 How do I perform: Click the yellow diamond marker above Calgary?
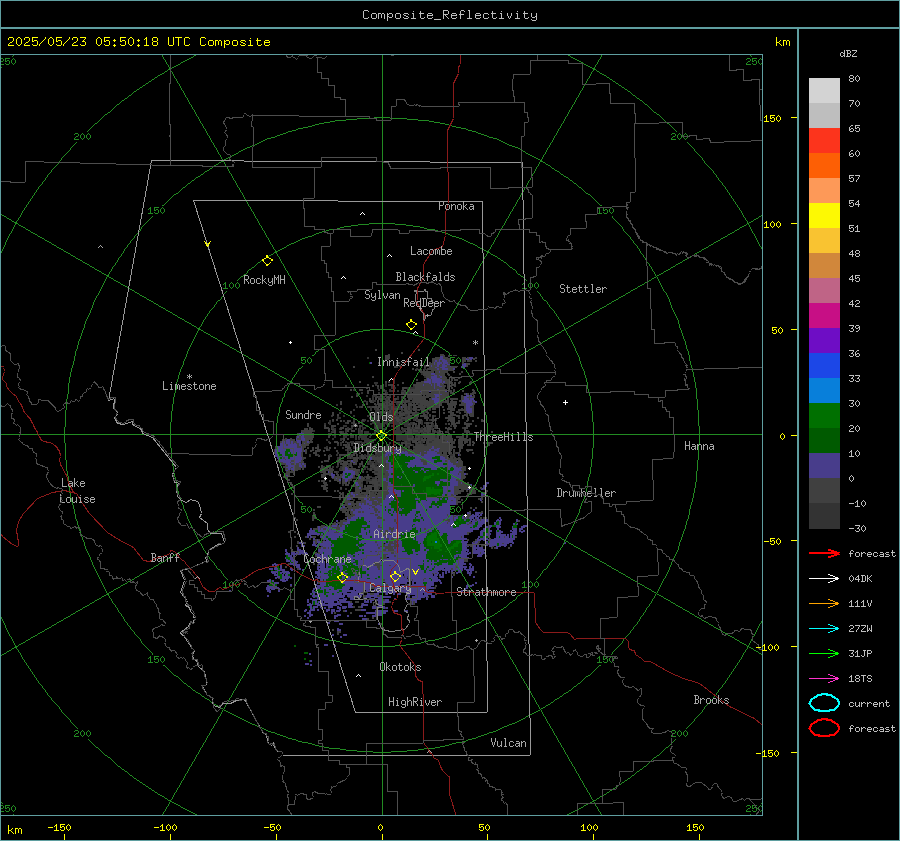395,576
